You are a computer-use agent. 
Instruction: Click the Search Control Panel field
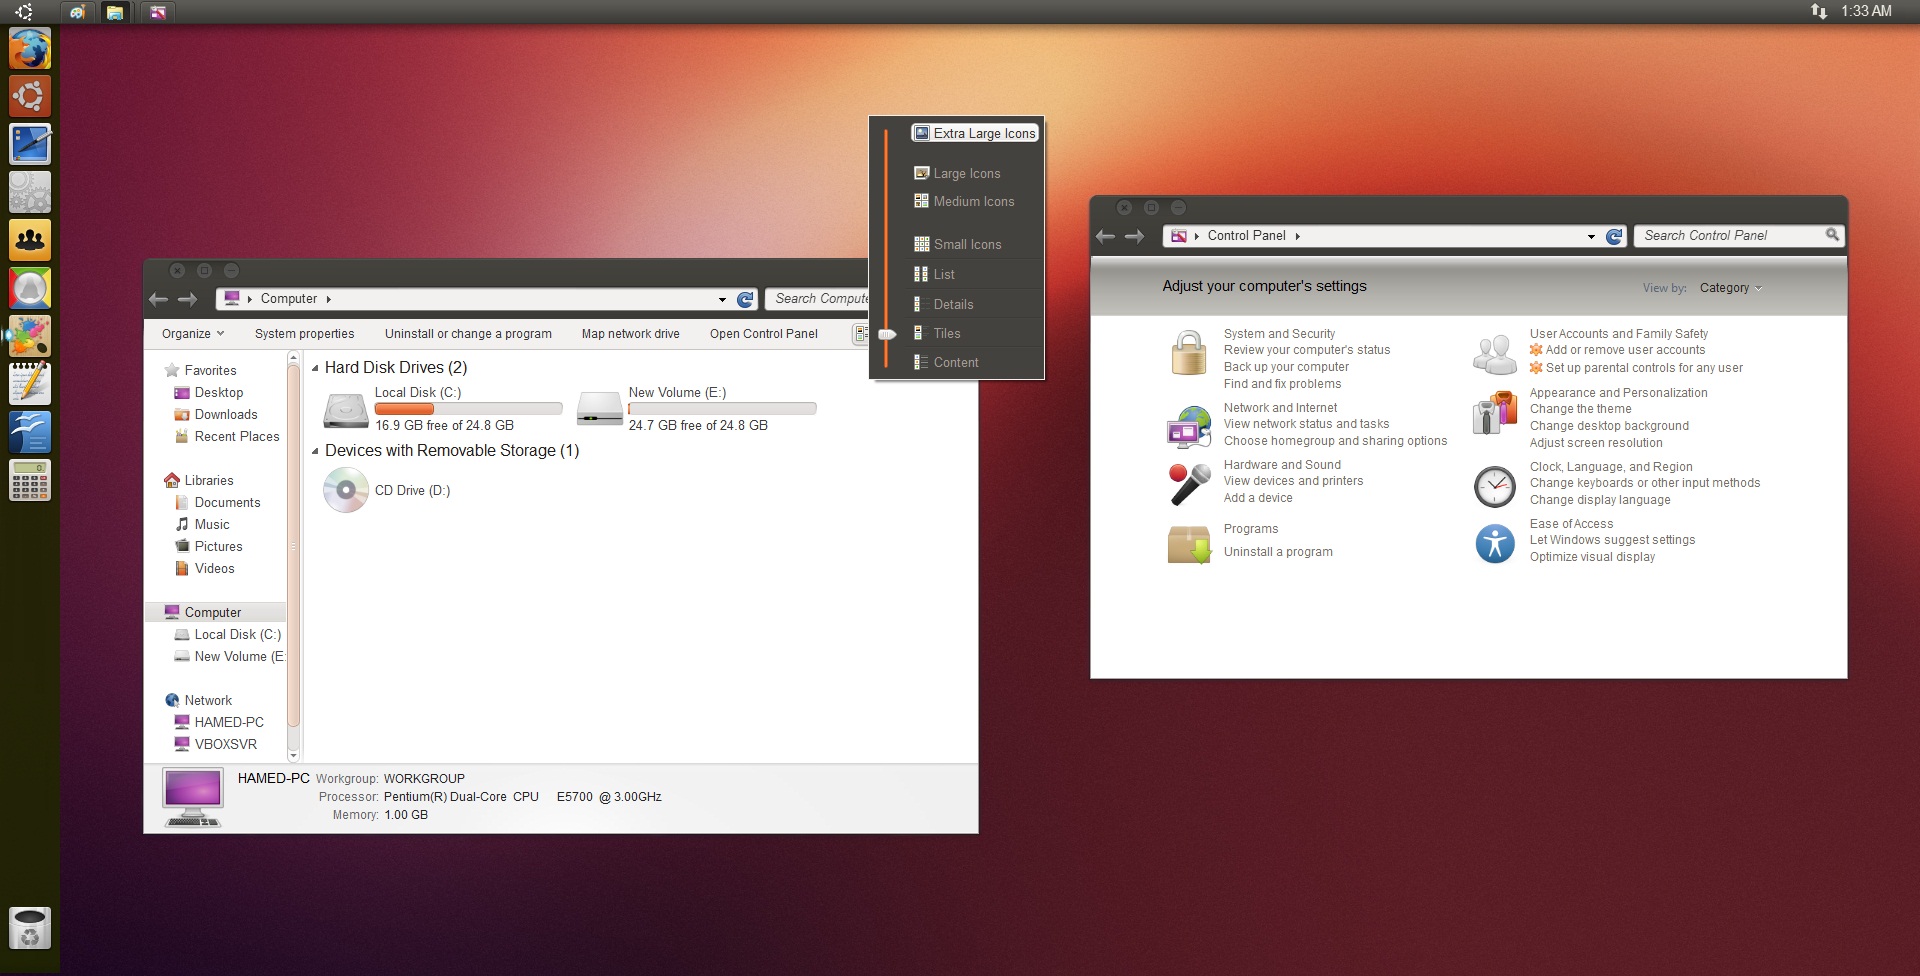click(1730, 236)
